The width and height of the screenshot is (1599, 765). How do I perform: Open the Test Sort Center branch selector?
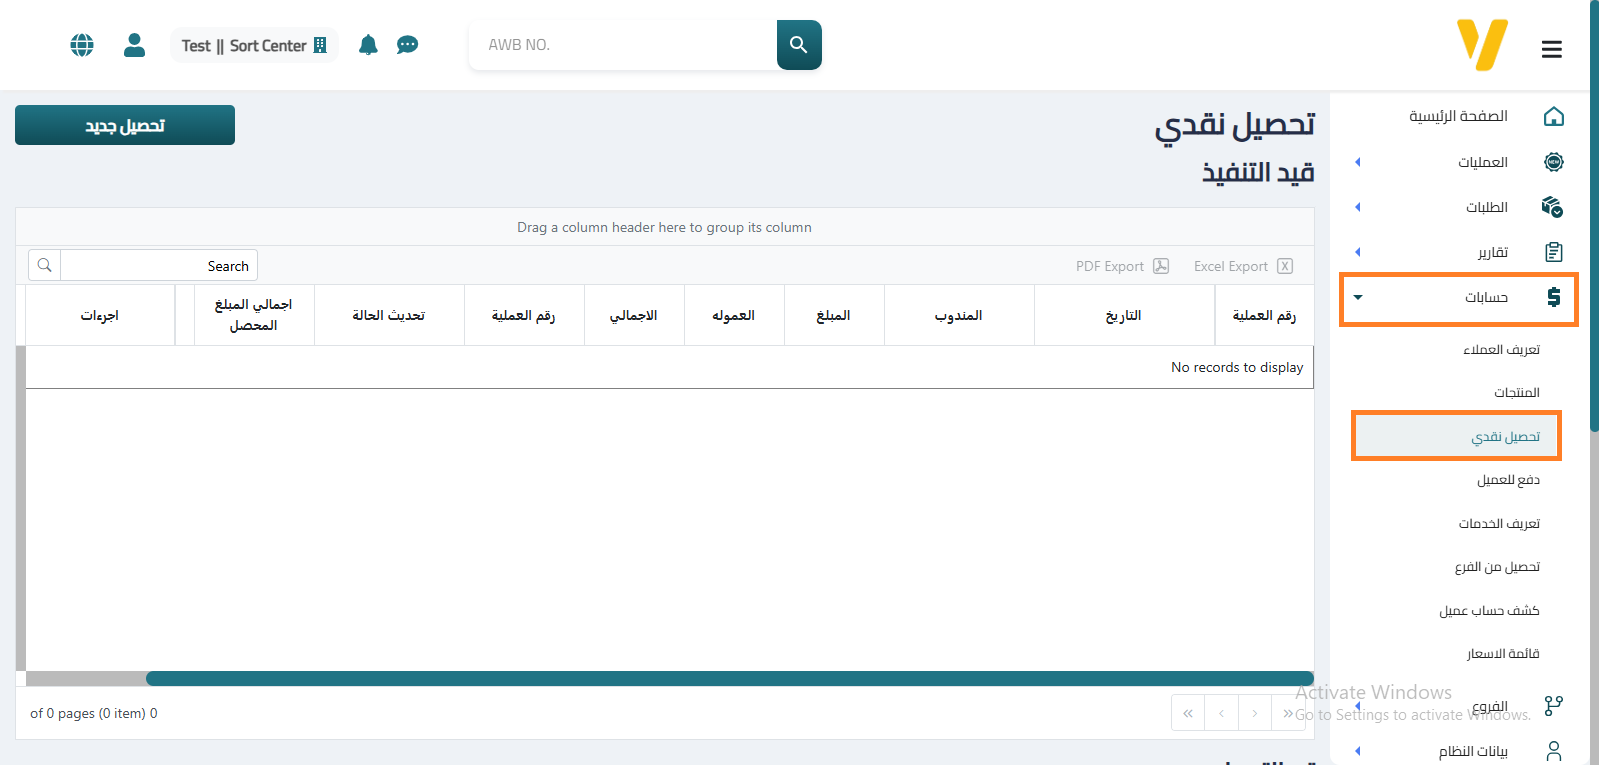click(x=254, y=45)
